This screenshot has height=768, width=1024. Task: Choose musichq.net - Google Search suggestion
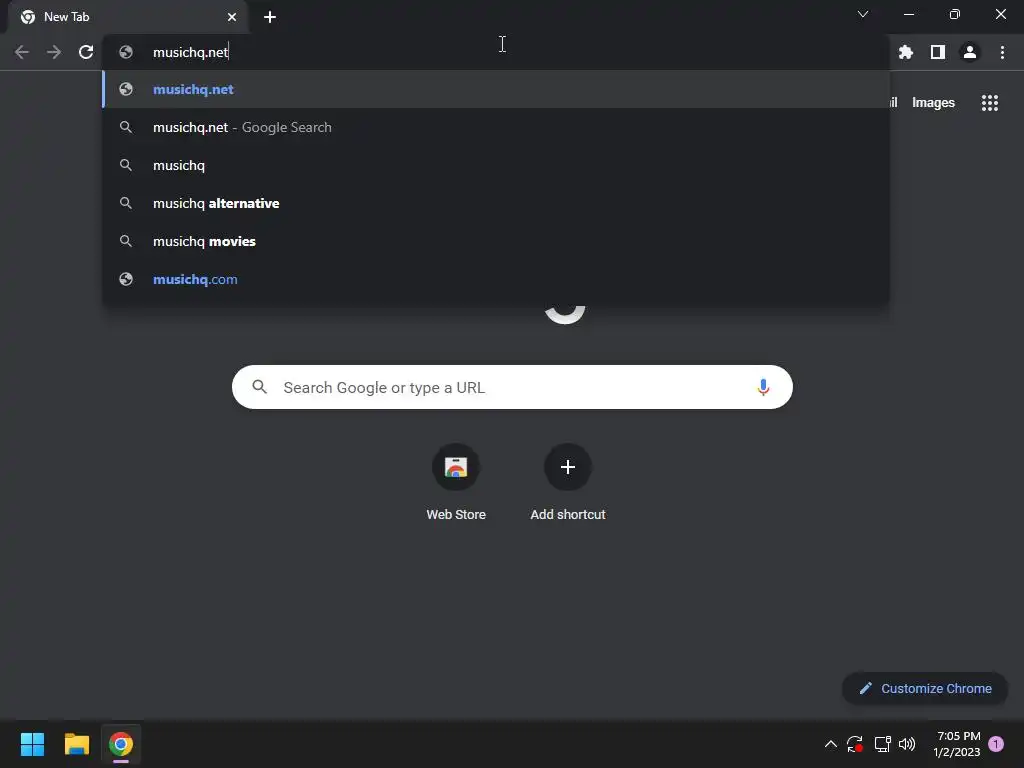pyautogui.click(x=496, y=127)
